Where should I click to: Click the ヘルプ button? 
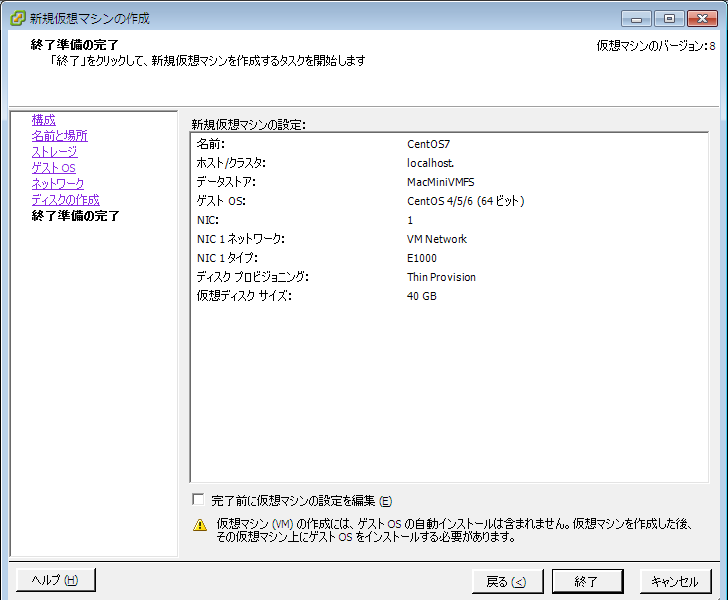point(56,580)
